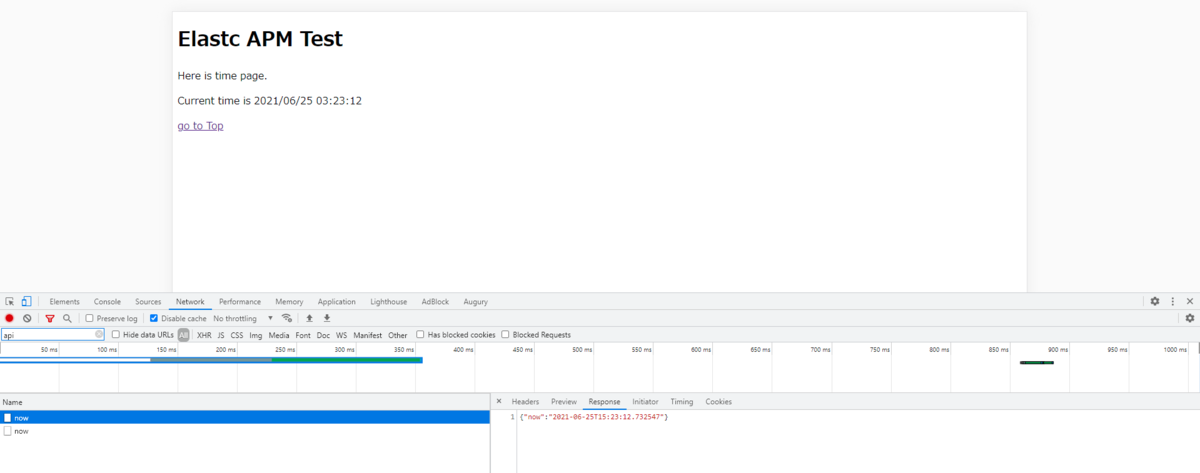Click the green request bar near 900 ms

pos(1037,363)
